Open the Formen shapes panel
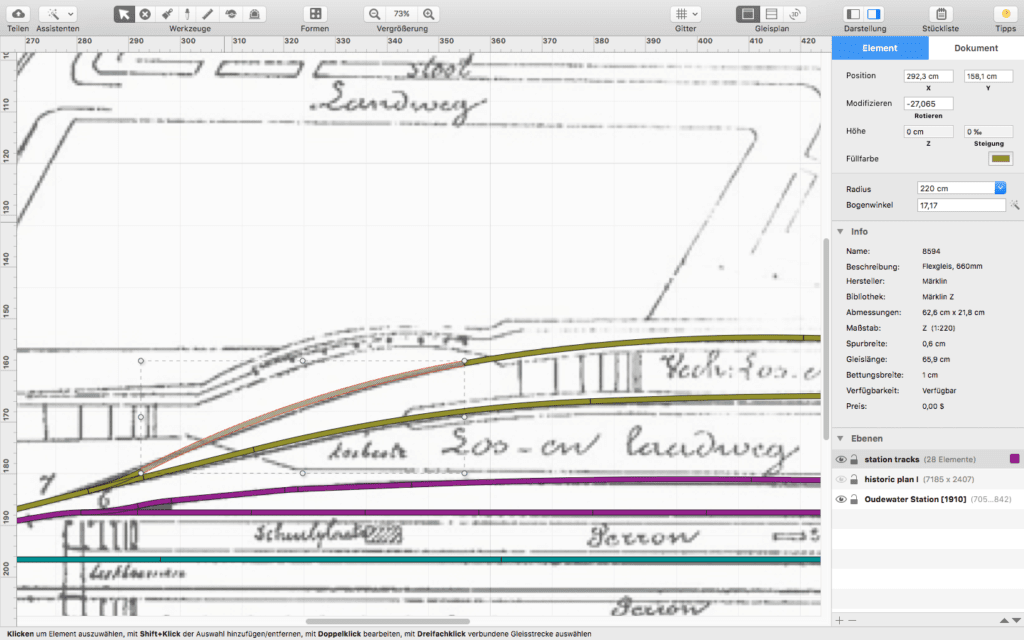 pyautogui.click(x=315, y=14)
